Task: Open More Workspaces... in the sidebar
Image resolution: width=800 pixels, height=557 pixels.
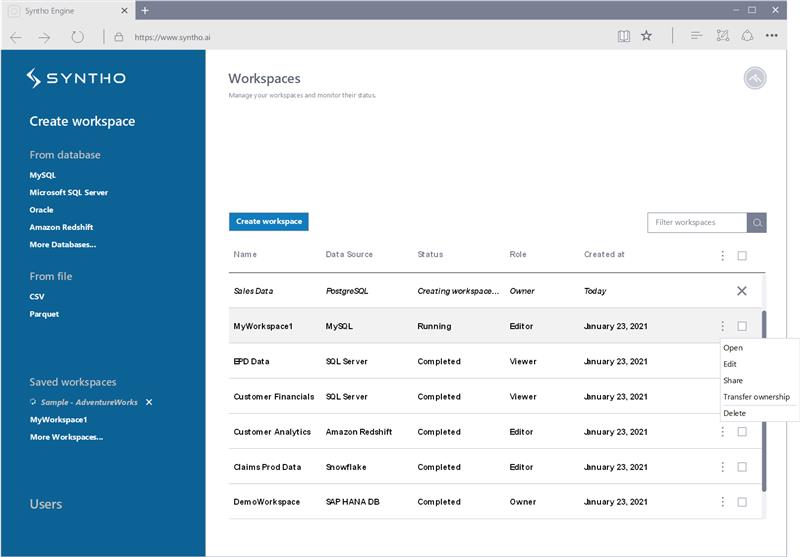Action: click(x=66, y=437)
